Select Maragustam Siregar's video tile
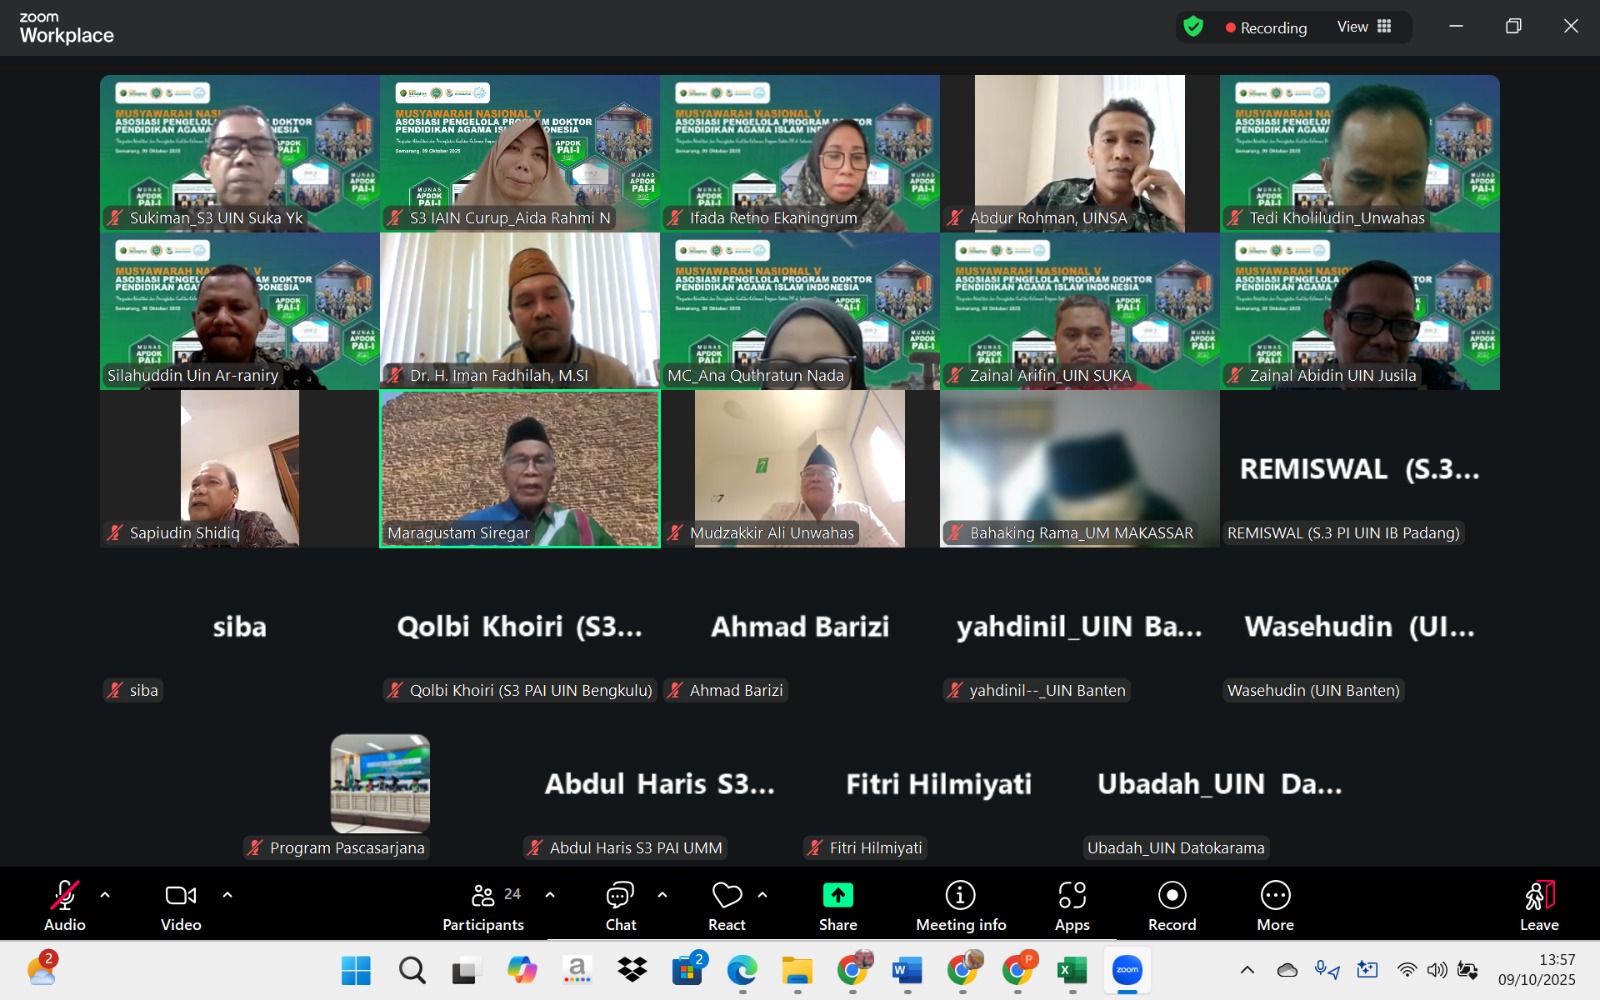The image size is (1600, 1000). coord(520,468)
